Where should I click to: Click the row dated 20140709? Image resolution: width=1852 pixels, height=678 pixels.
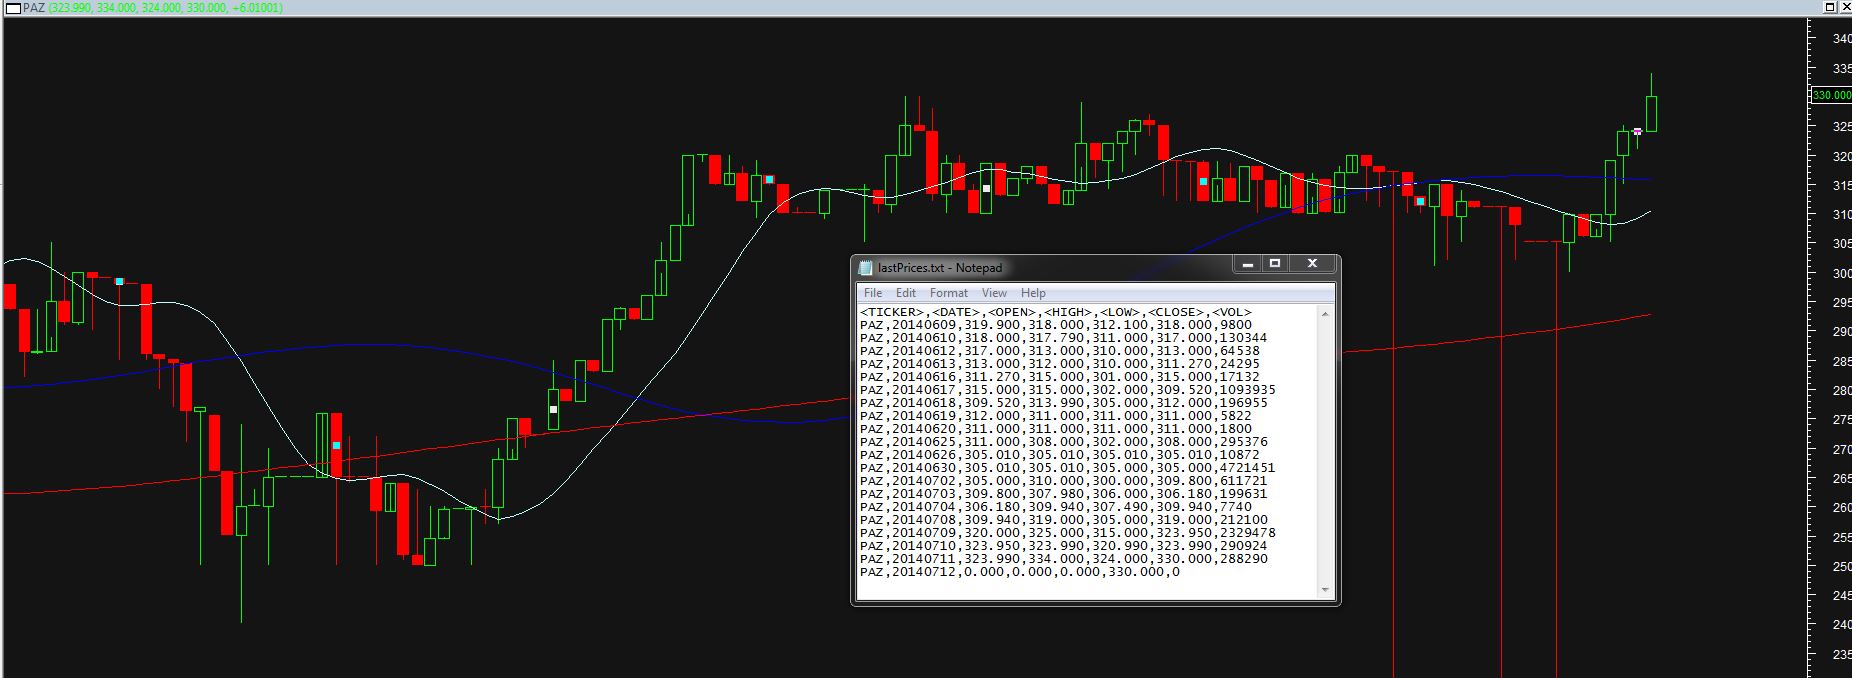click(1067, 533)
